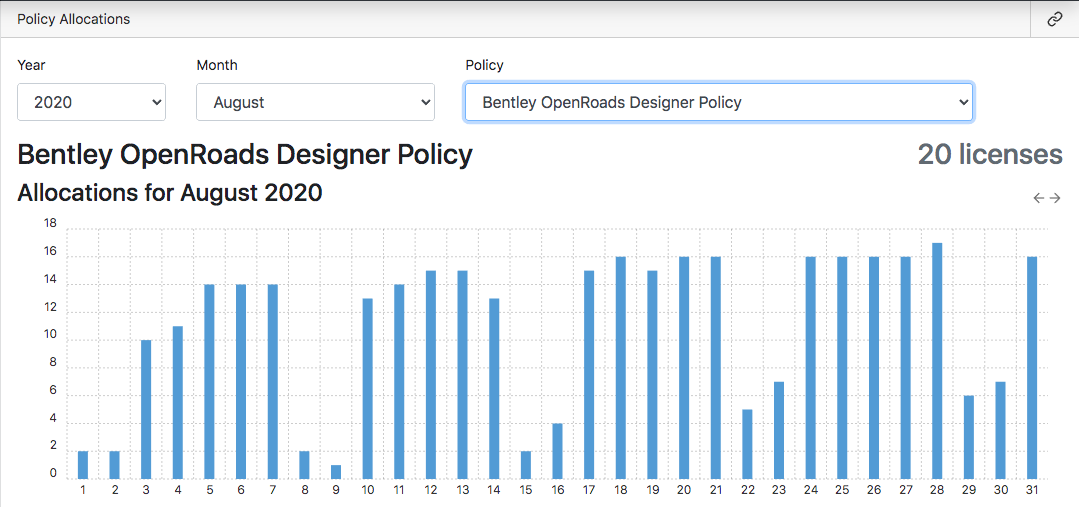The image size is (1079, 507).
Task: Select the bar for day 5
Action: tap(210, 382)
